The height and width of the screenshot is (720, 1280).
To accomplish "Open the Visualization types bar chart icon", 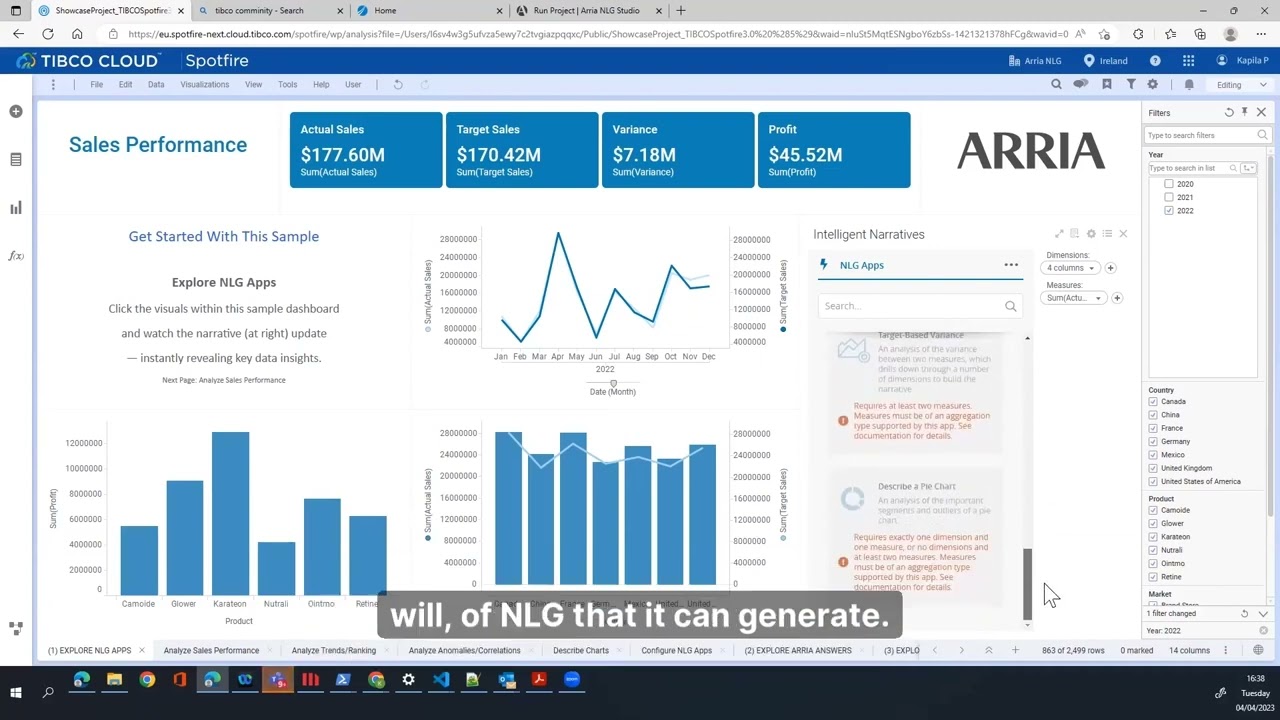I will [16, 208].
